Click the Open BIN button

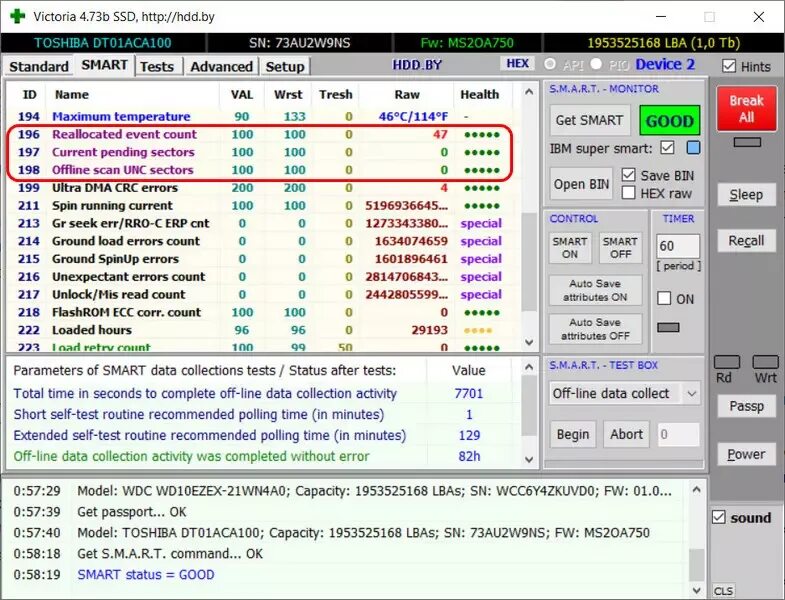[581, 184]
